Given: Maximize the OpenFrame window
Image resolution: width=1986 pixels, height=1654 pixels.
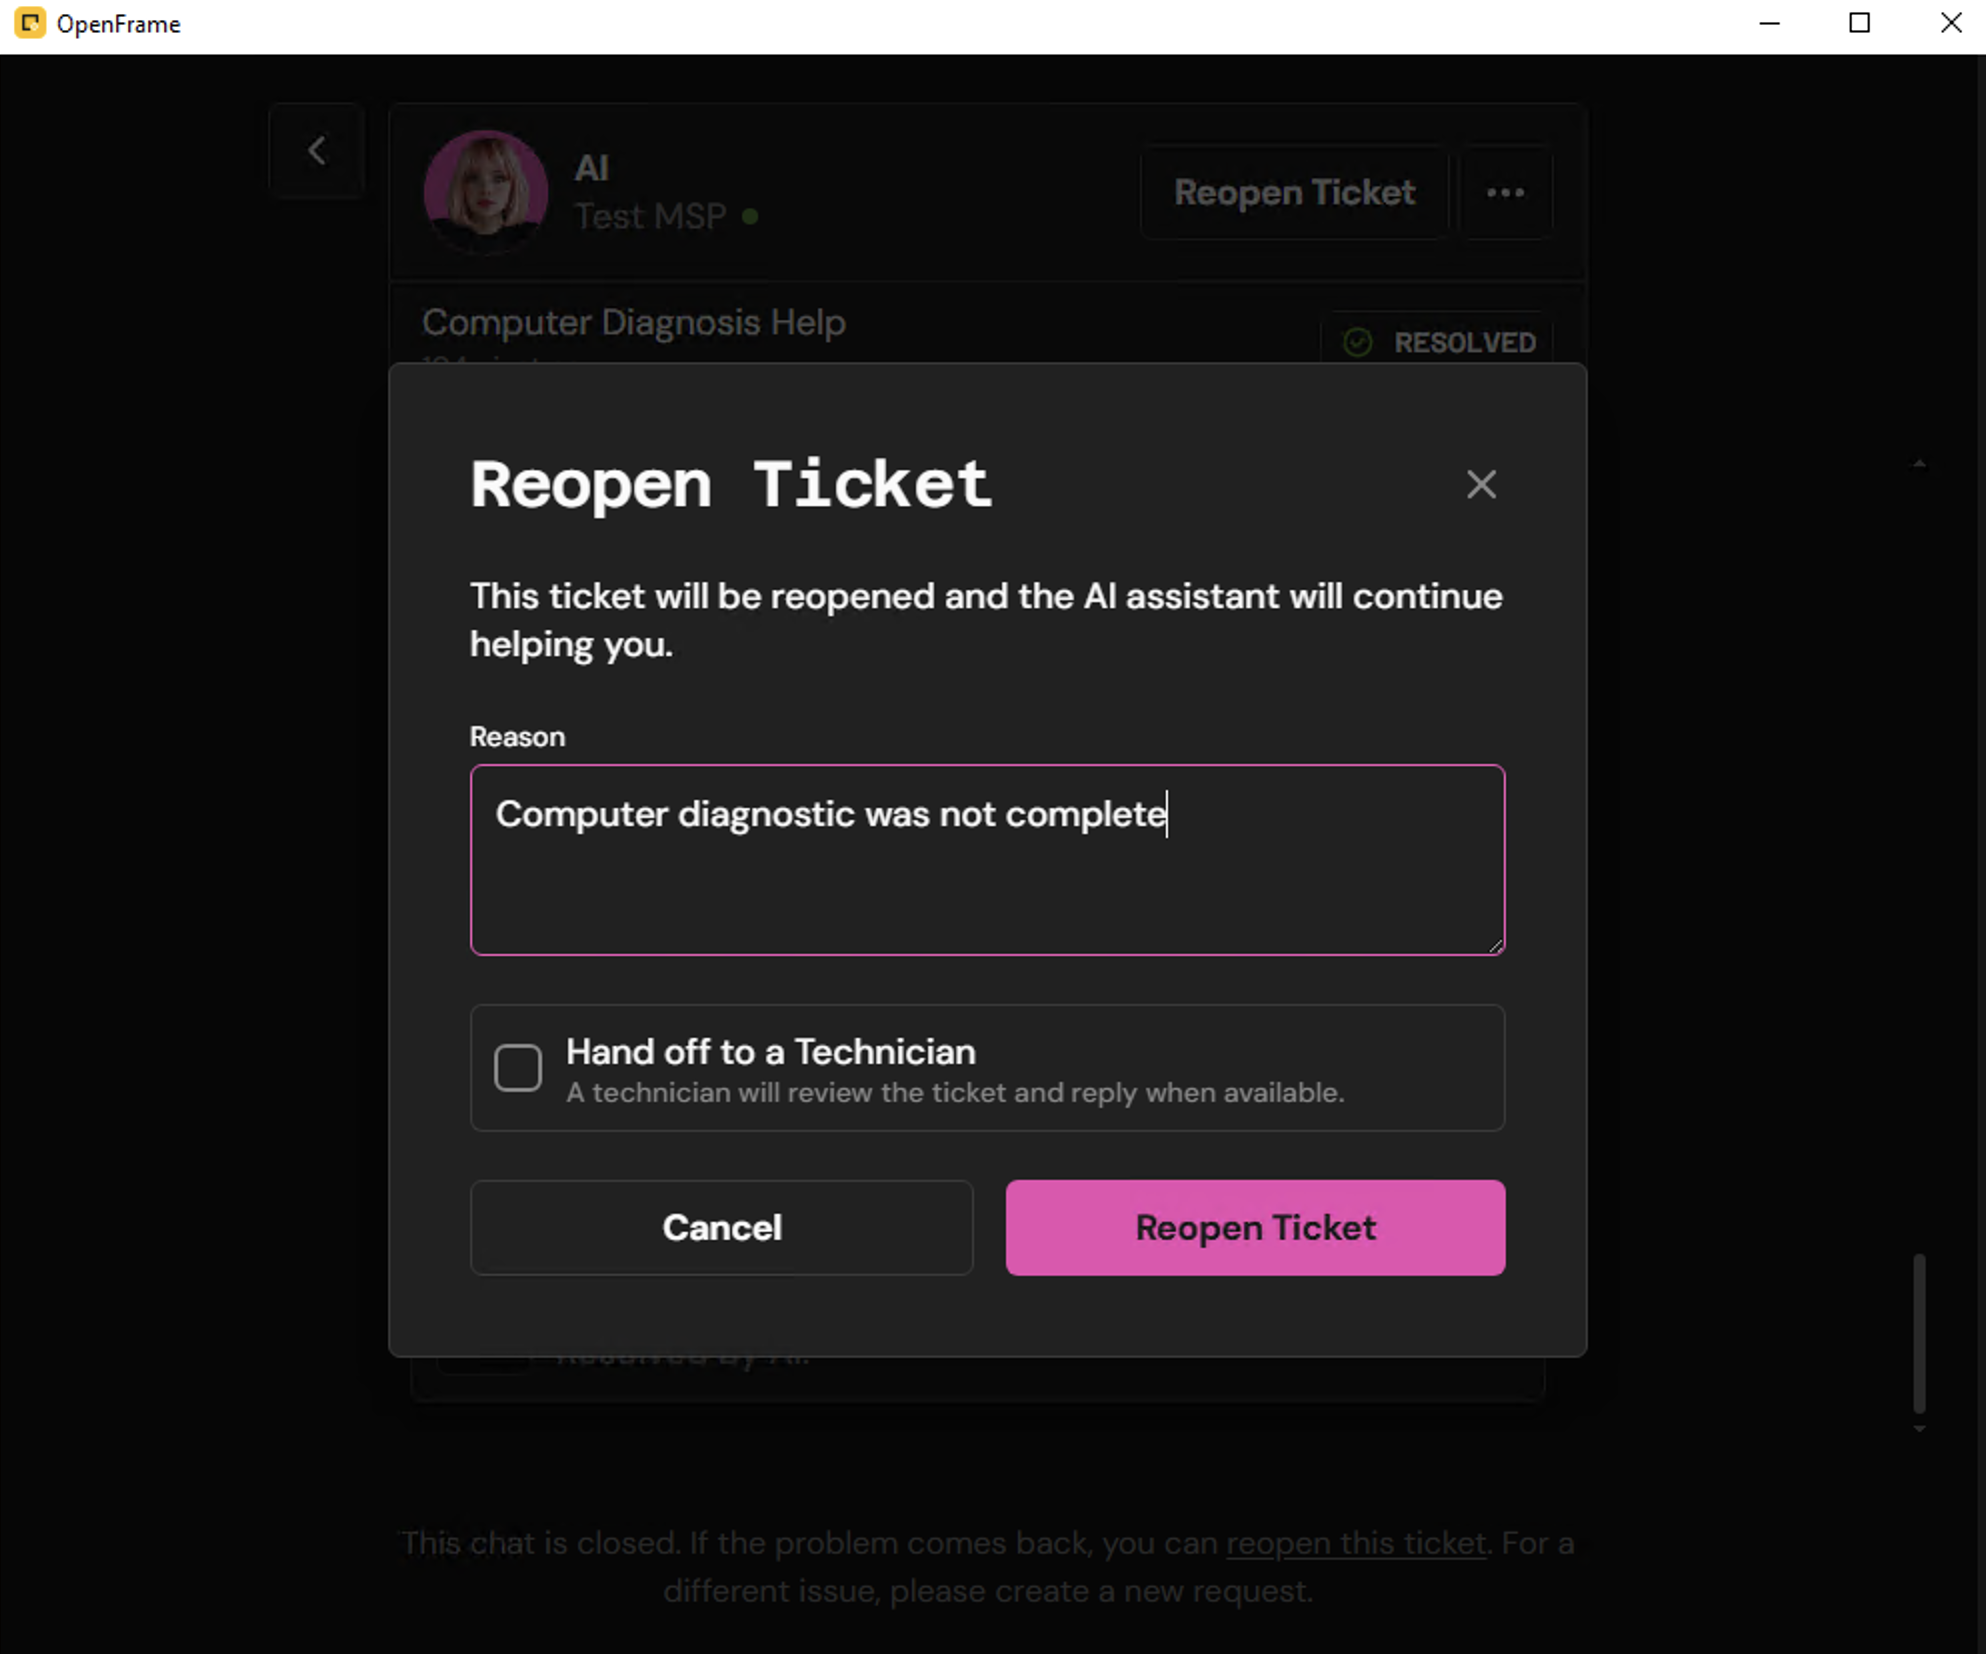Looking at the screenshot, I should (x=1859, y=23).
